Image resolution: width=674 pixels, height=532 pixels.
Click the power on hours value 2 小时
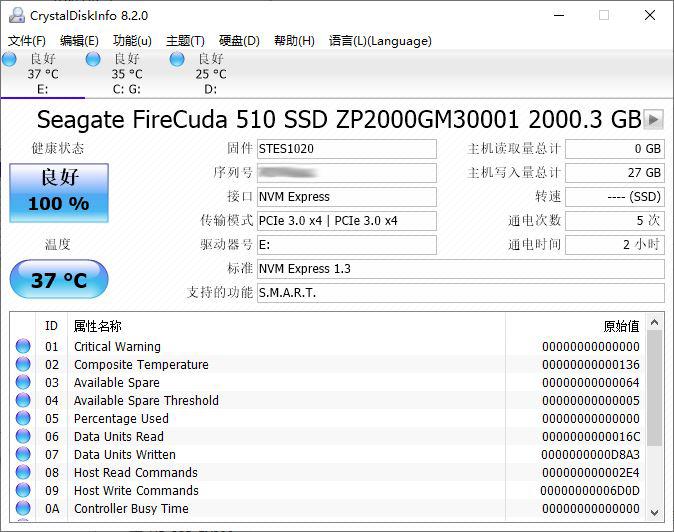[x=615, y=245]
